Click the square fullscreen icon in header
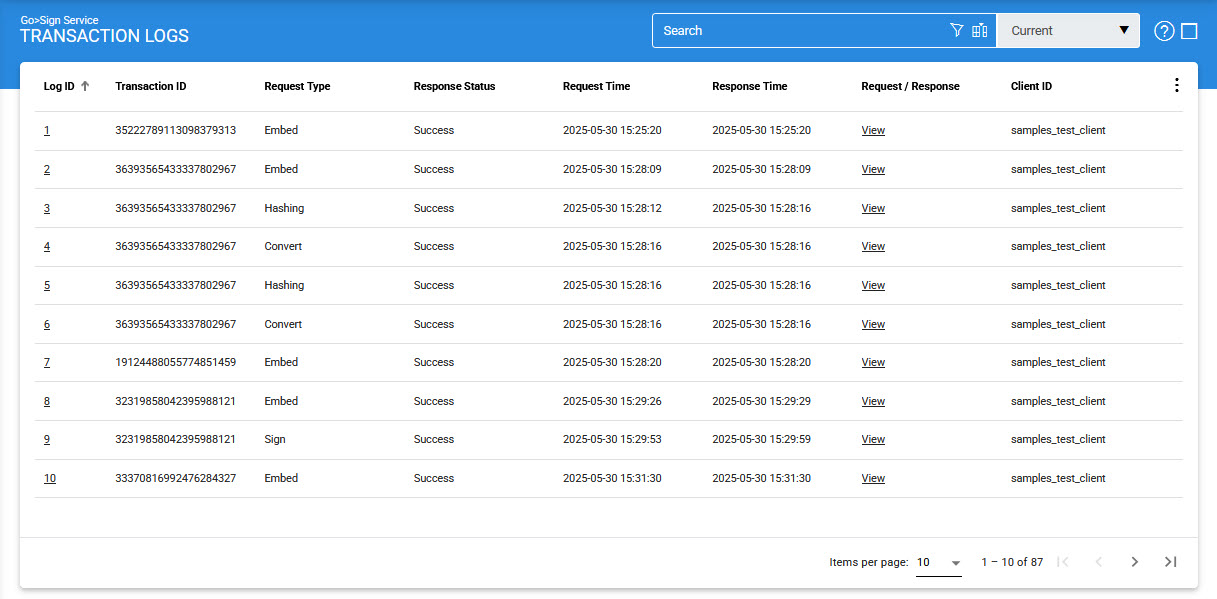Viewport: 1217px width, 599px height. [1189, 31]
